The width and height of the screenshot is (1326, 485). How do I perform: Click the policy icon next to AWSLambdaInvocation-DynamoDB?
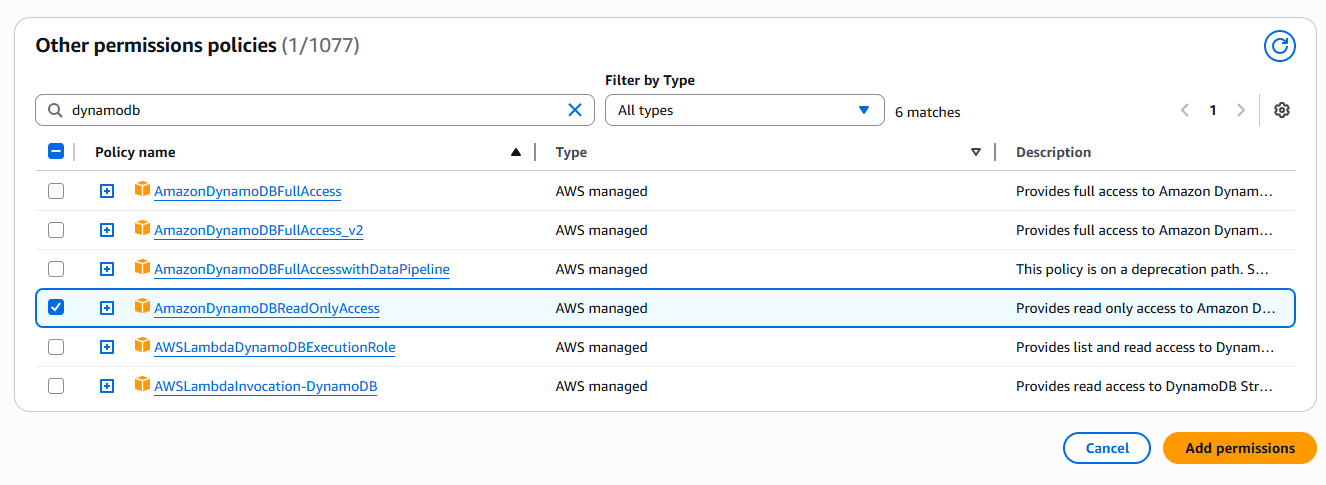pyautogui.click(x=142, y=384)
